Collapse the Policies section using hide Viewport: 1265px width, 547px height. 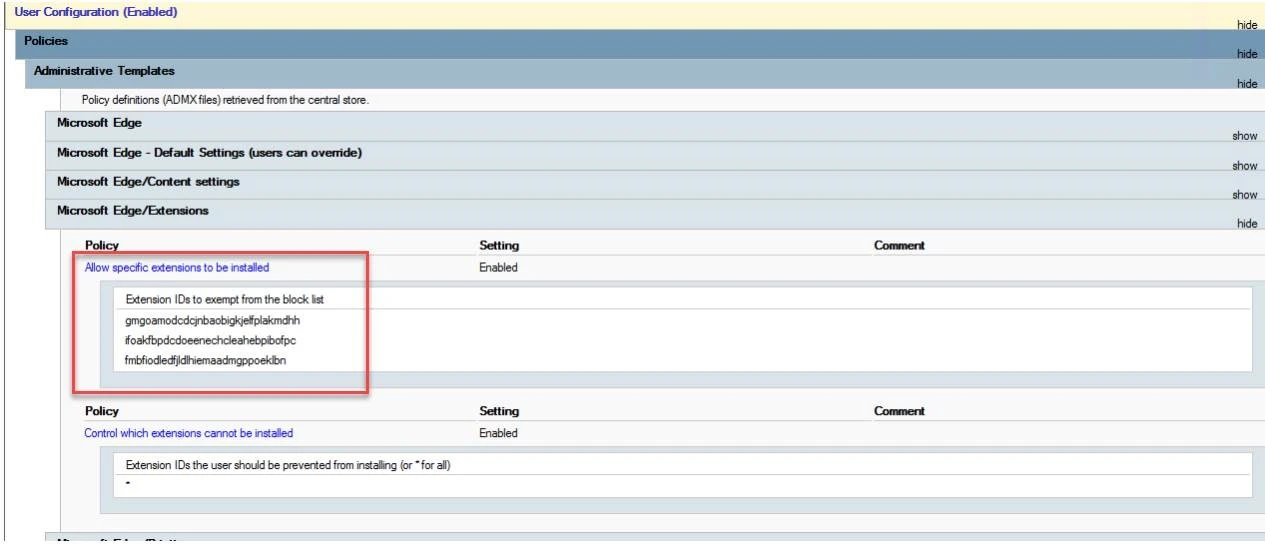coord(1246,54)
